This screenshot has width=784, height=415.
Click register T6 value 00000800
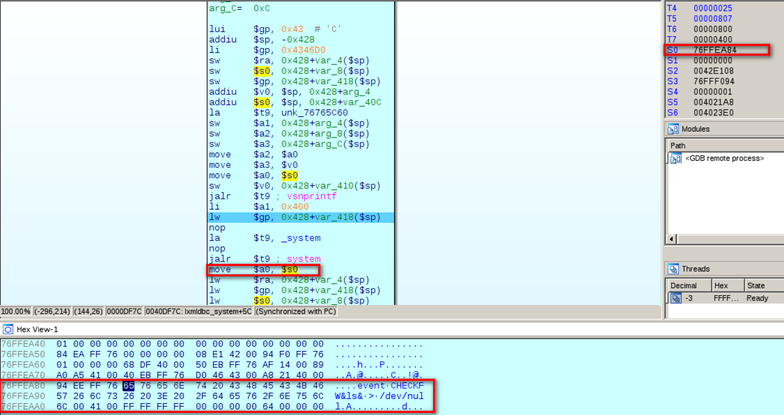click(712, 29)
